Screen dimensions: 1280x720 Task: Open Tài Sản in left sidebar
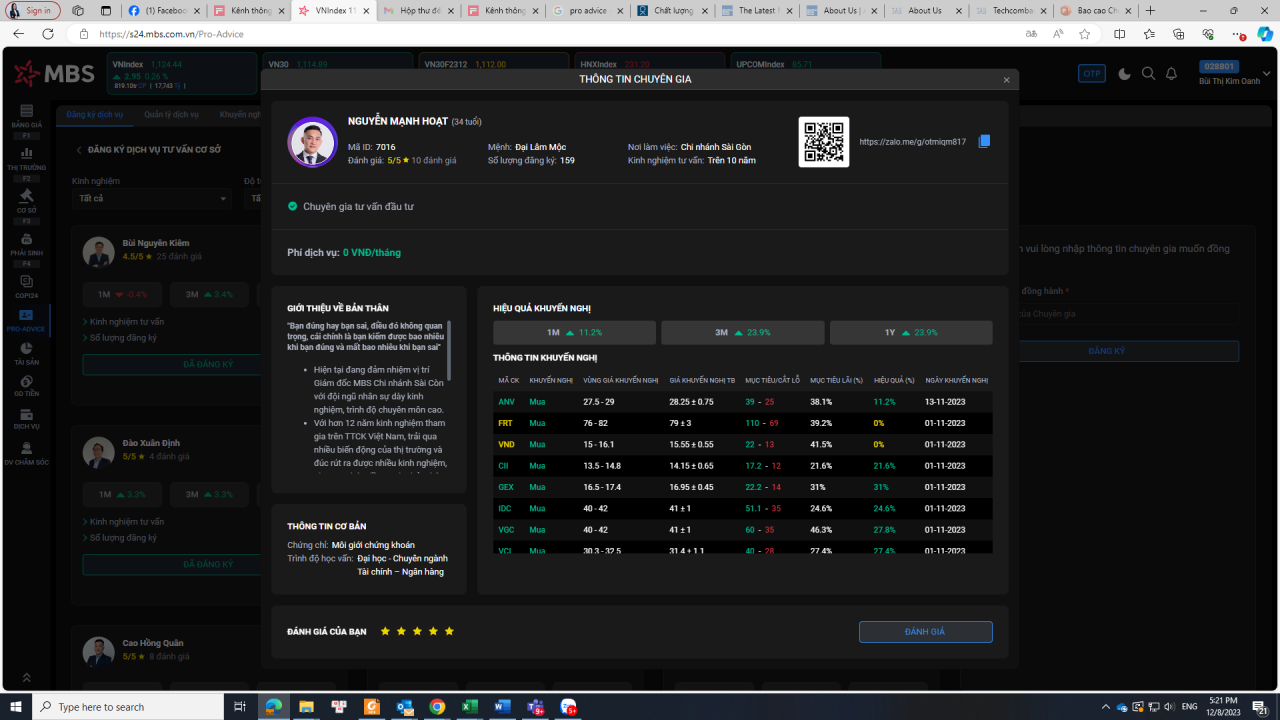pos(27,354)
